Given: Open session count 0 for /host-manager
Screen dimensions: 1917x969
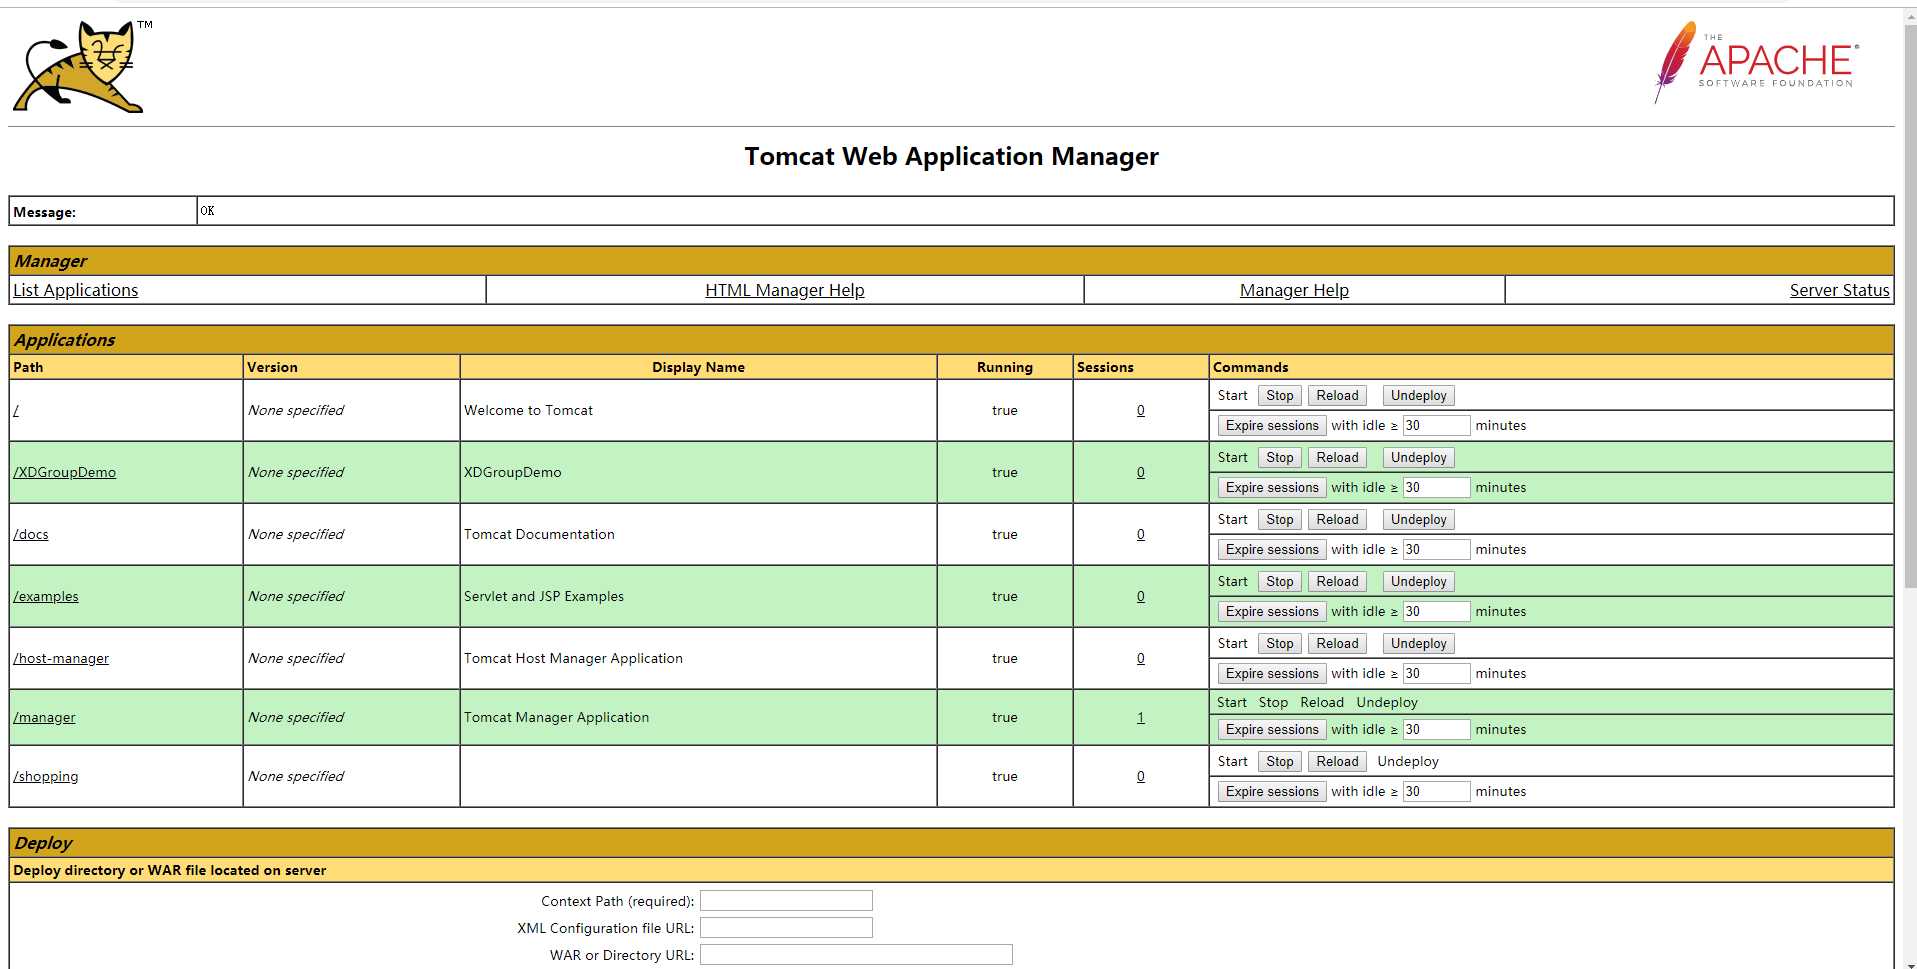Looking at the screenshot, I should pyautogui.click(x=1140, y=658).
